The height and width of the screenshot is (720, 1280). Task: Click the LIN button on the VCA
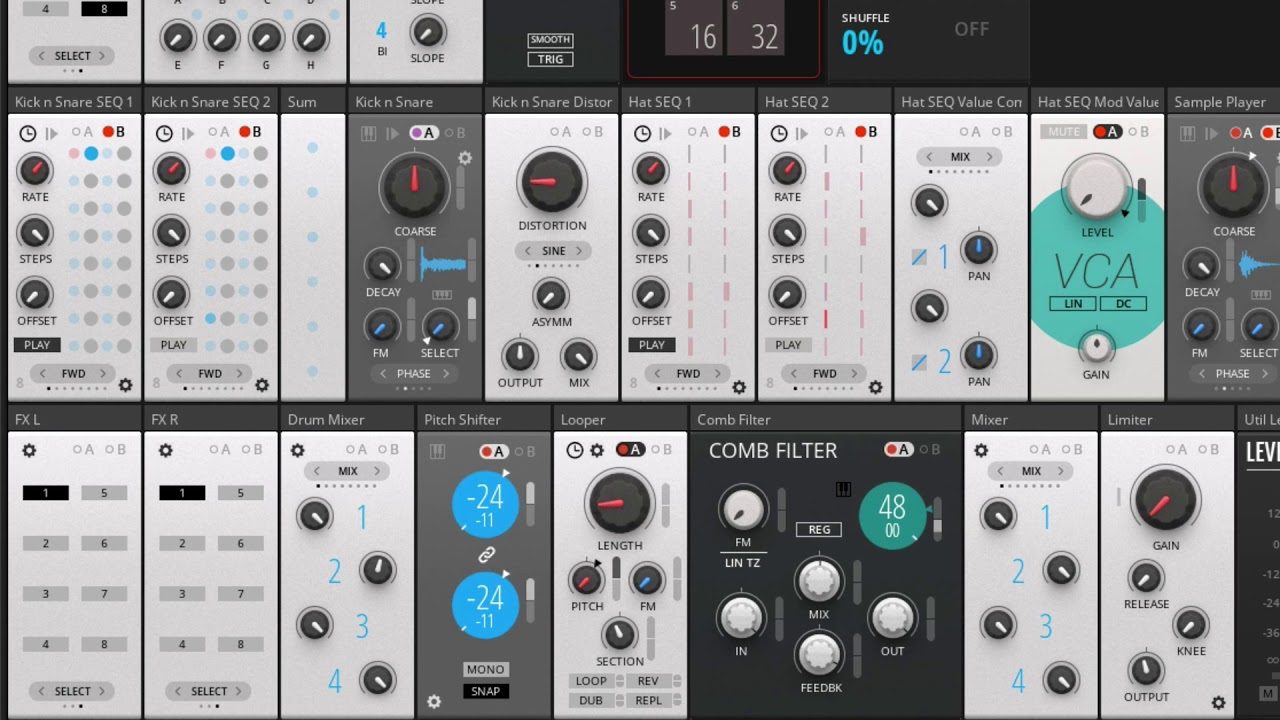(x=1073, y=304)
